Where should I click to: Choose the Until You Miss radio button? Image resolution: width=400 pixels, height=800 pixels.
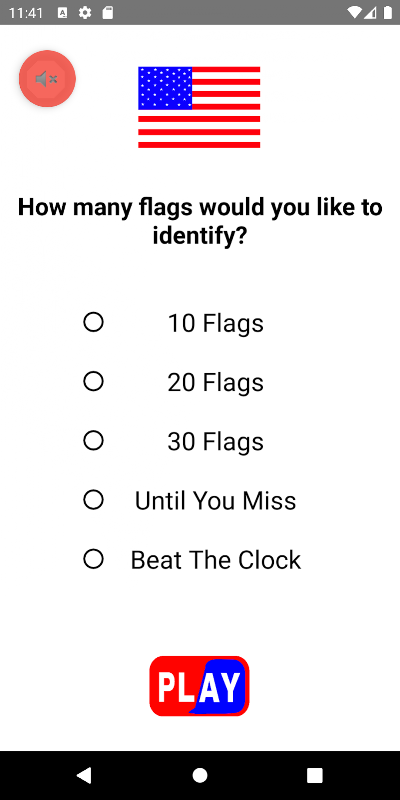(x=93, y=500)
